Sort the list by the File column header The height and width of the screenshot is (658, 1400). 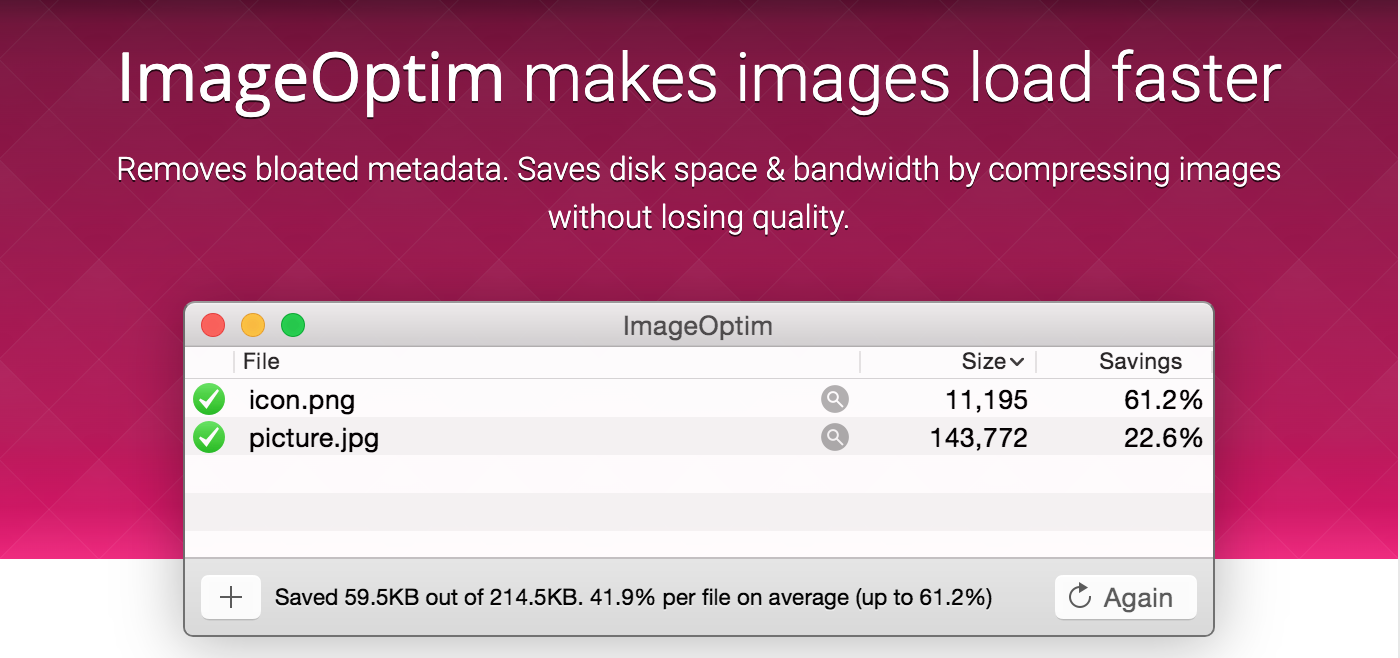[x=262, y=362]
